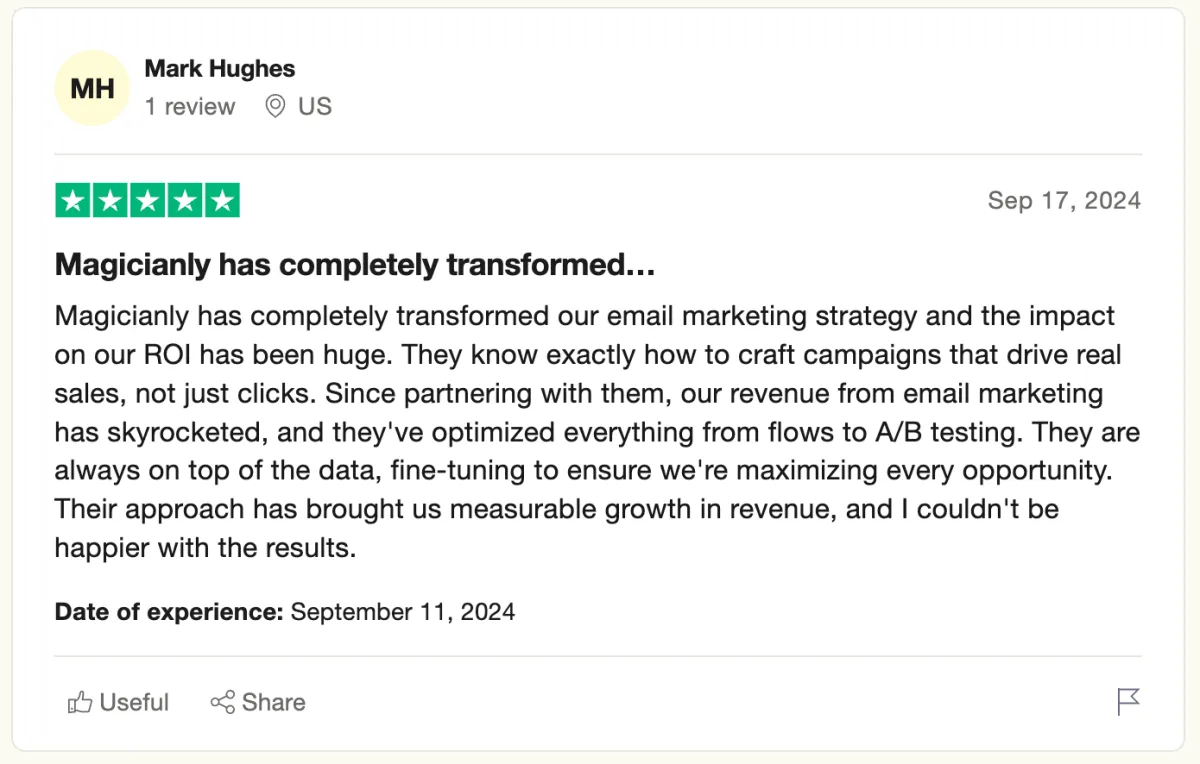1200x764 pixels.
Task: Click the fourth green rating star
Action: 184,200
